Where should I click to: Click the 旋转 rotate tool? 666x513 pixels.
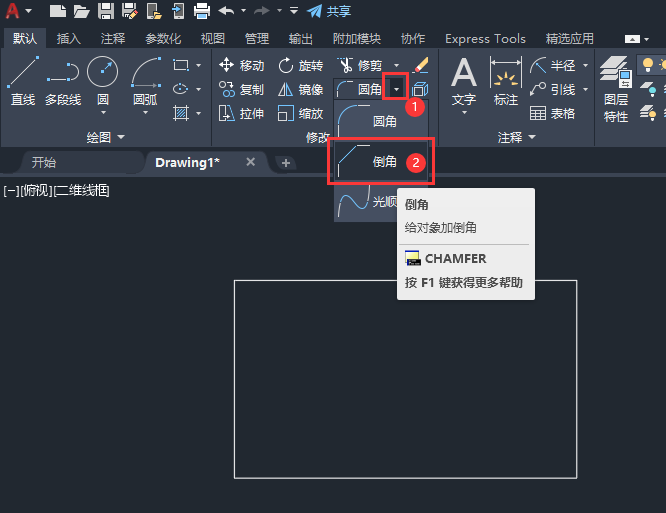(x=301, y=65)
